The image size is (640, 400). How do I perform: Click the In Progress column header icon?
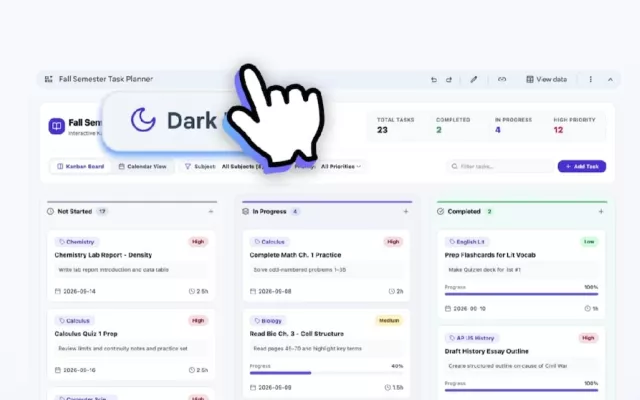245,211
